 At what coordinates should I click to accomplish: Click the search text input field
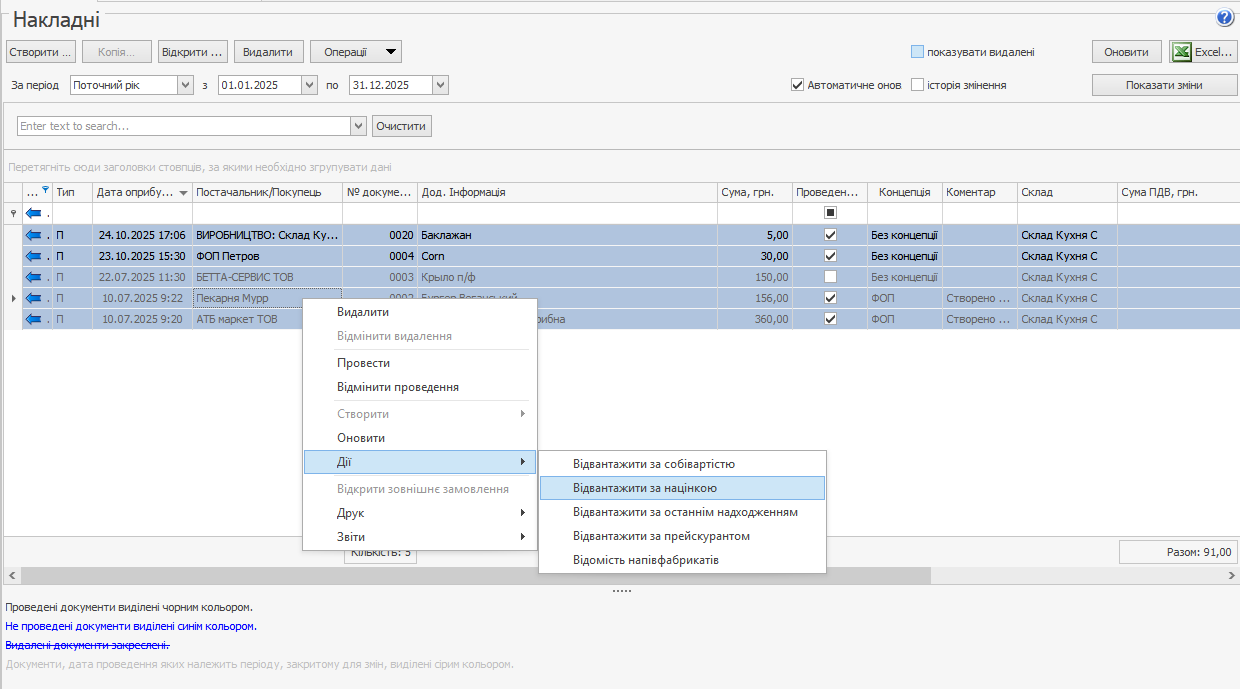184,126
